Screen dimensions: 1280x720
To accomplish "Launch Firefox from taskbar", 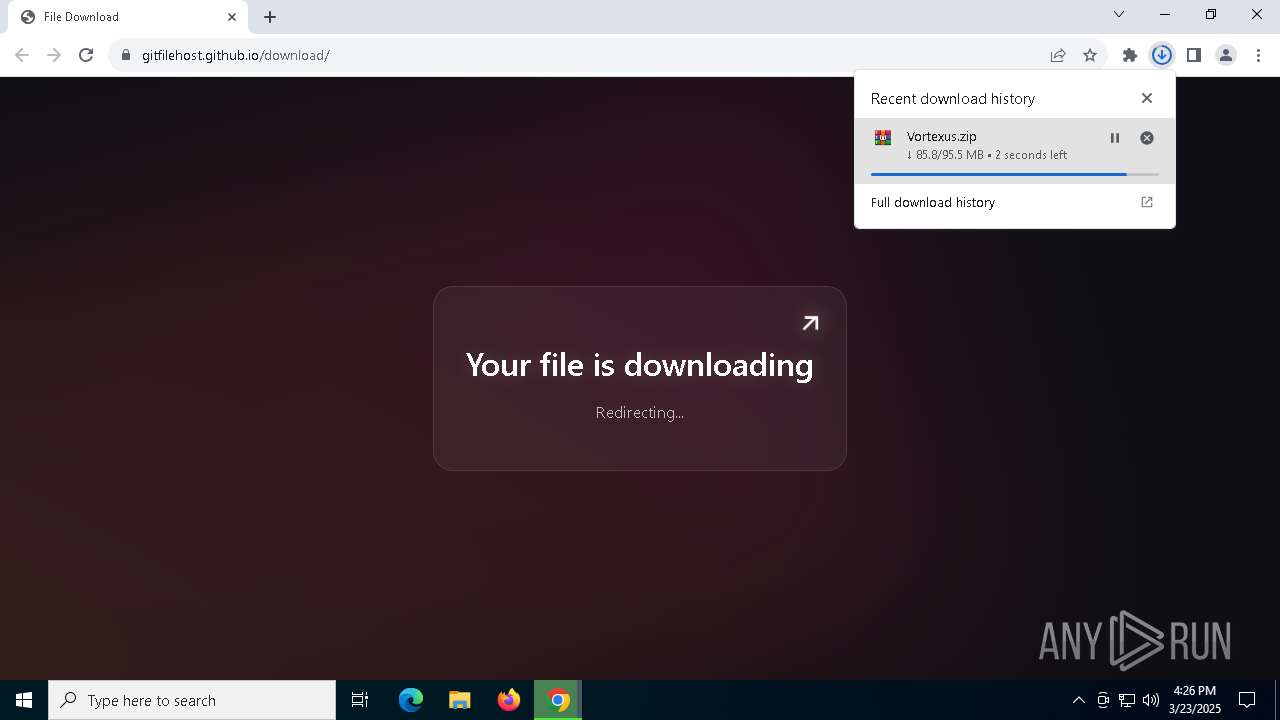I will 509,700.
